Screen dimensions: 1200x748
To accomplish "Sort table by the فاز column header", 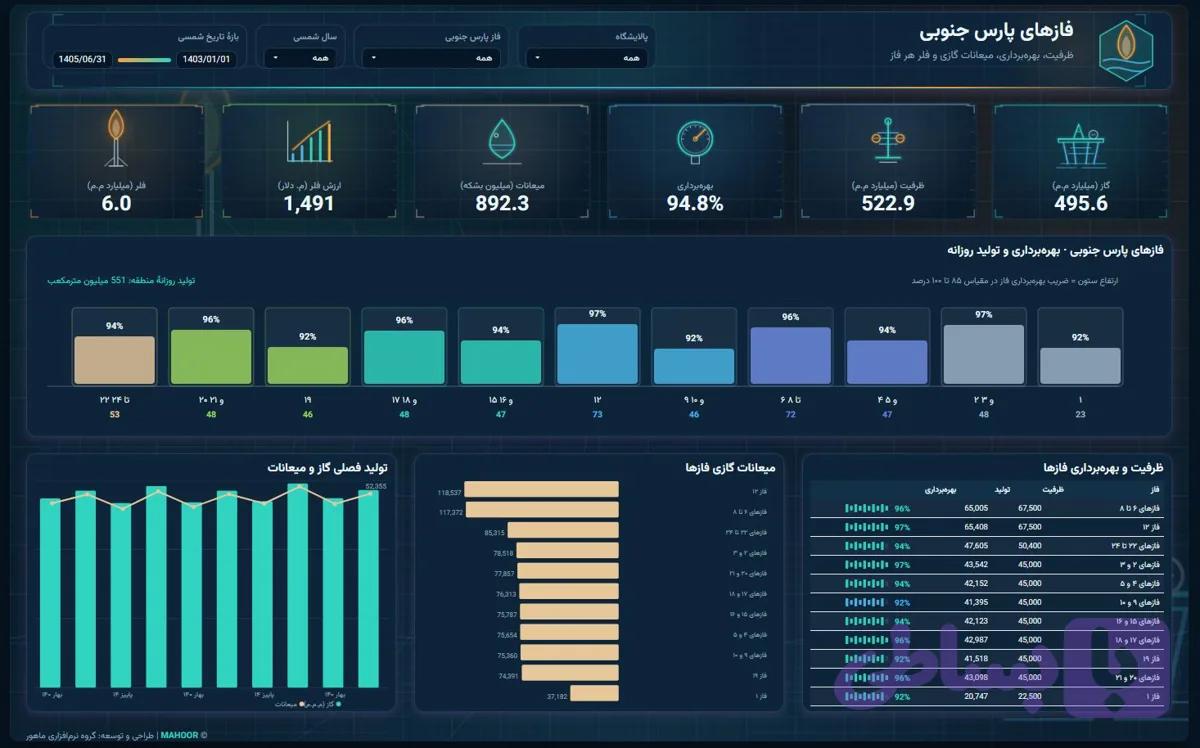I will coord(1154,491).
